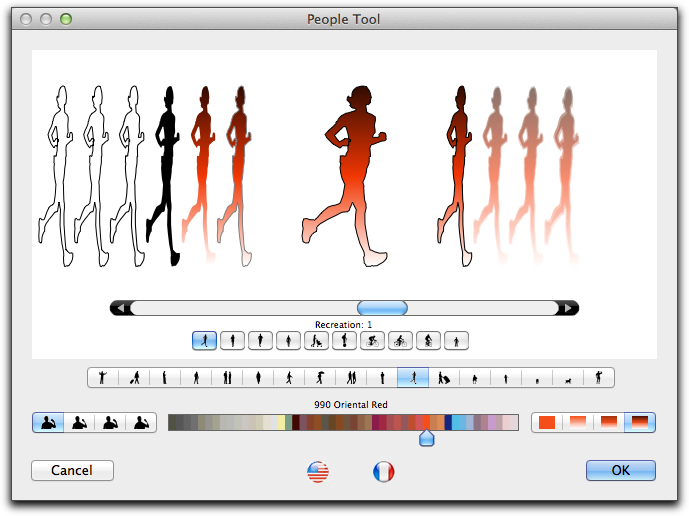Open the person with umbrella category
This screenshot has width=689, height=516.
320,378
